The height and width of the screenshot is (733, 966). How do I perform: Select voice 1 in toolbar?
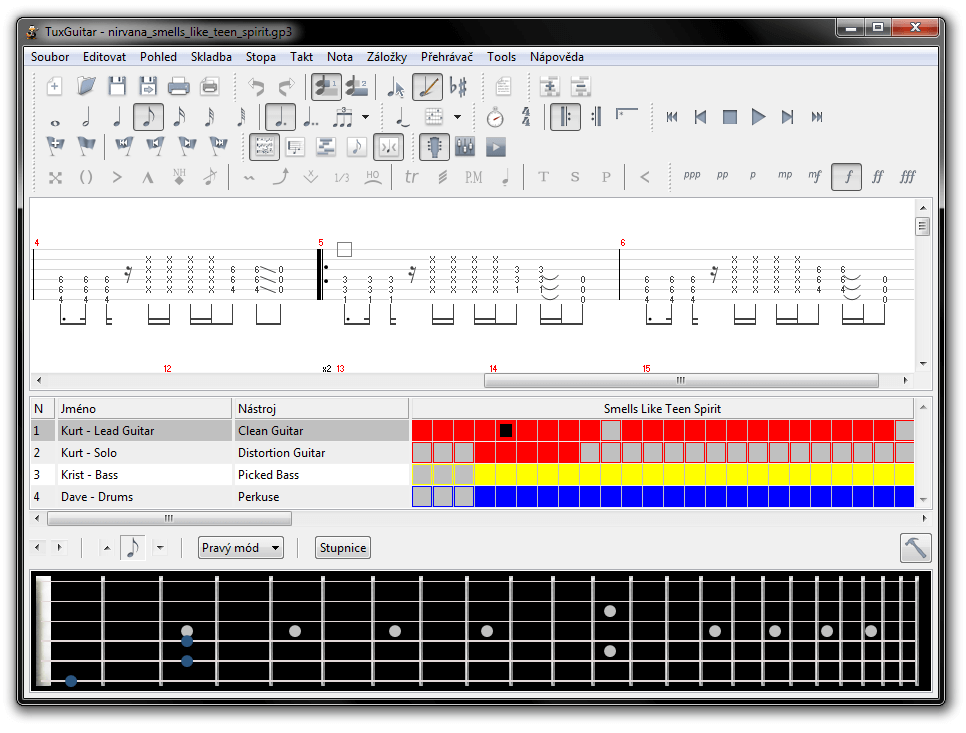click(x=326, y=86)
